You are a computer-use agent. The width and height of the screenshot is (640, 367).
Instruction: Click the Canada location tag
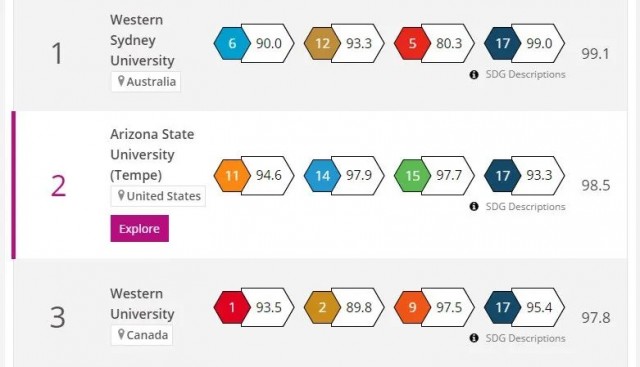142,335
